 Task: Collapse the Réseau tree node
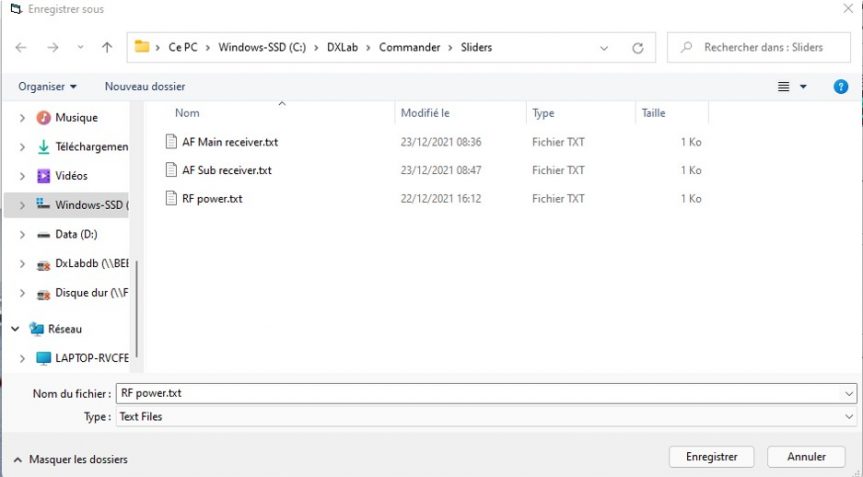[x=15, y=329]
